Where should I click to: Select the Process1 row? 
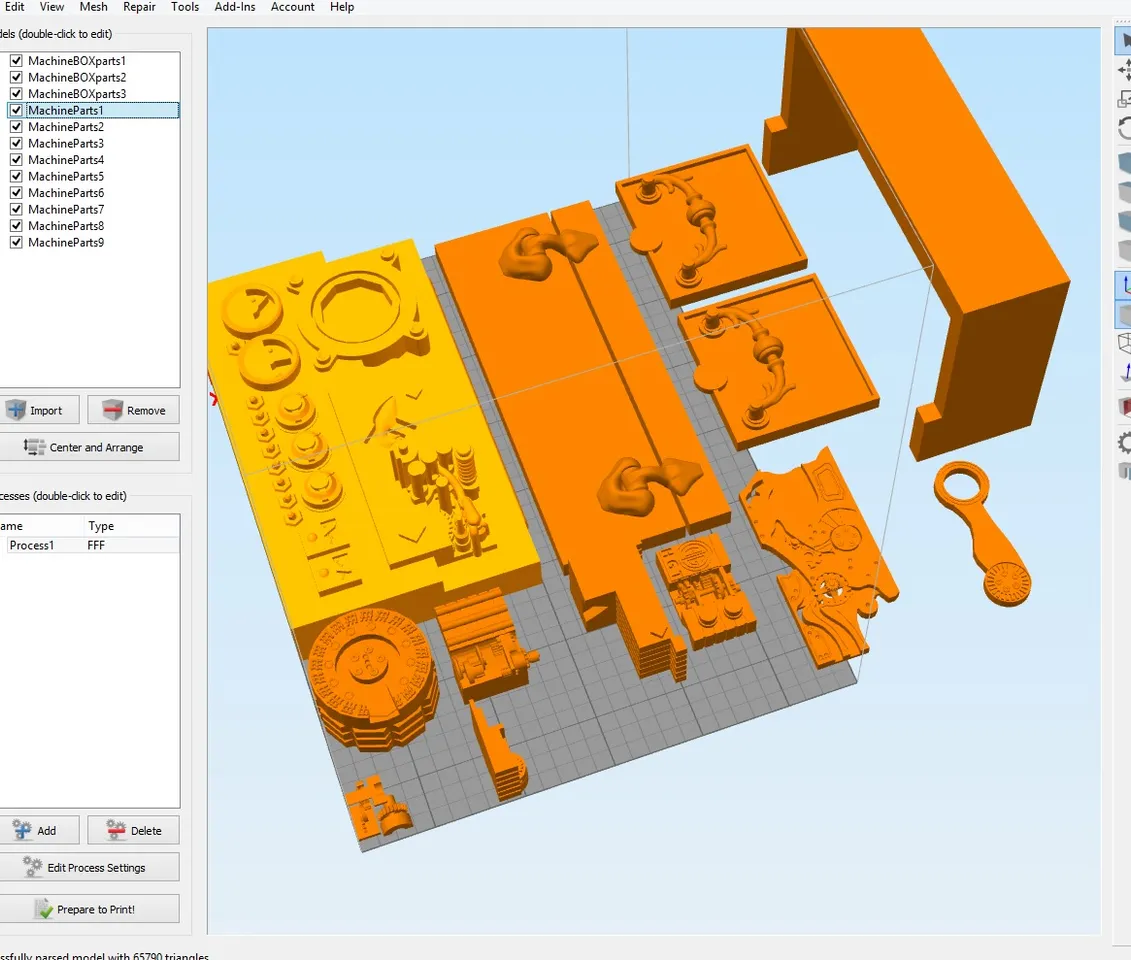[89, 545]
